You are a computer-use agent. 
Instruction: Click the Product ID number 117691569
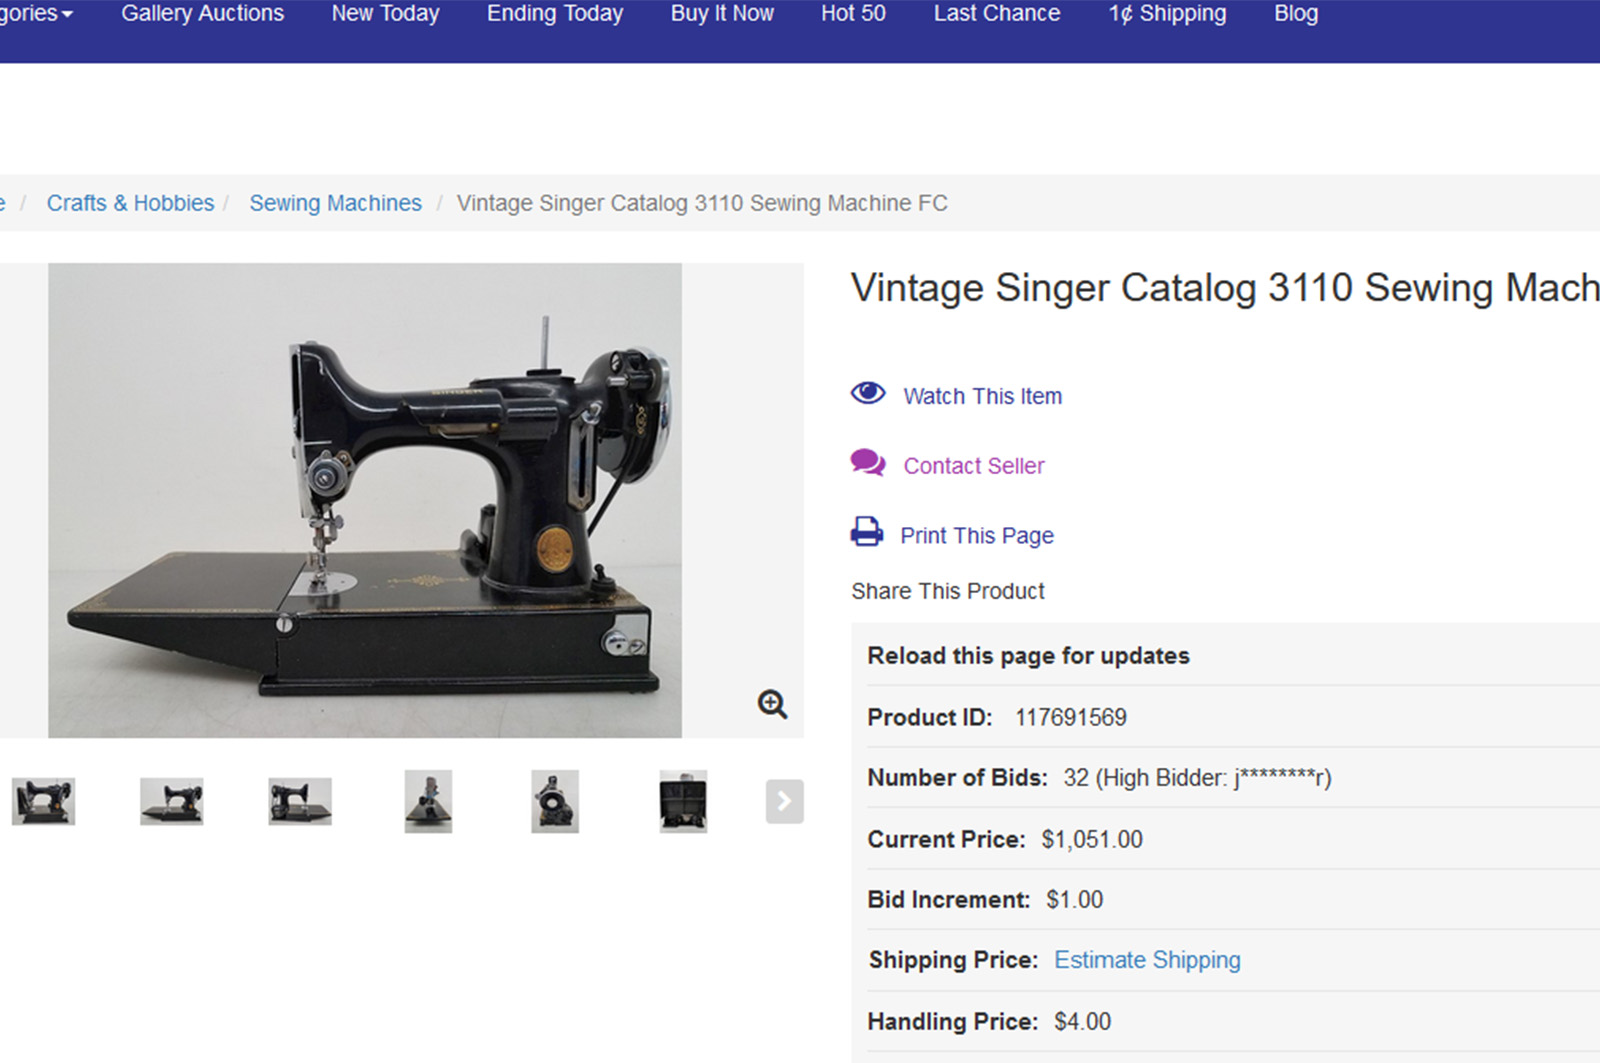click(1071, 717)
